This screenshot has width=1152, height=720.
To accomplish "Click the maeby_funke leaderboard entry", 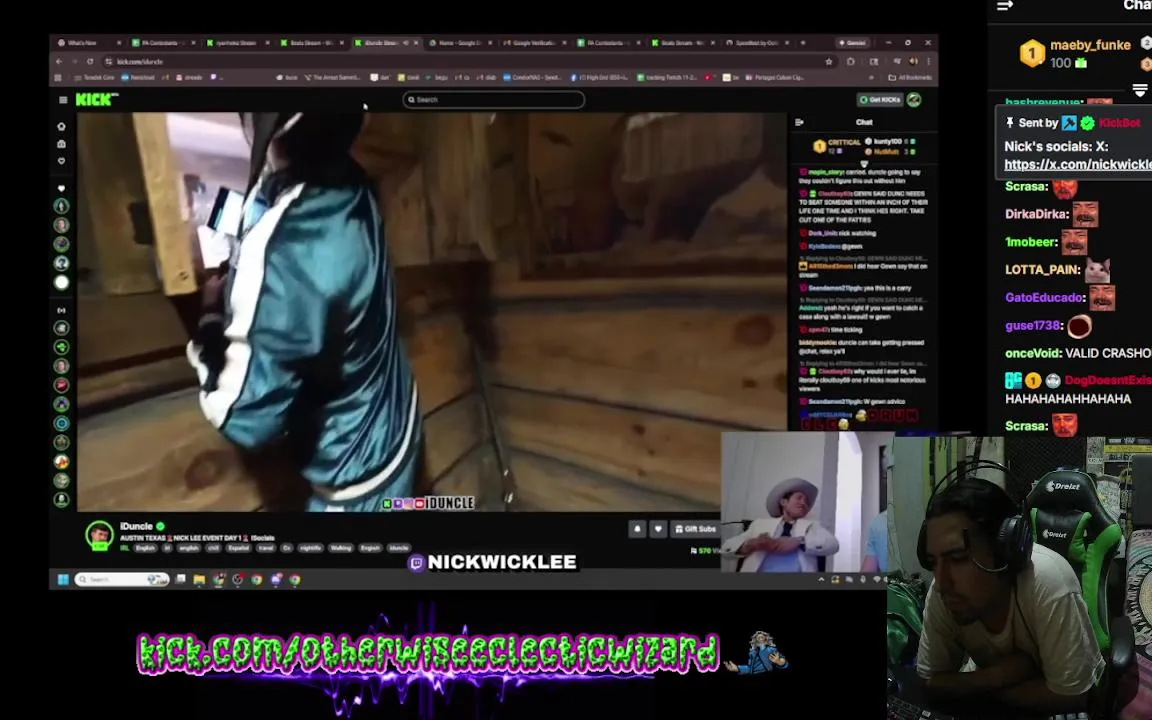I will pos(1075,54).
